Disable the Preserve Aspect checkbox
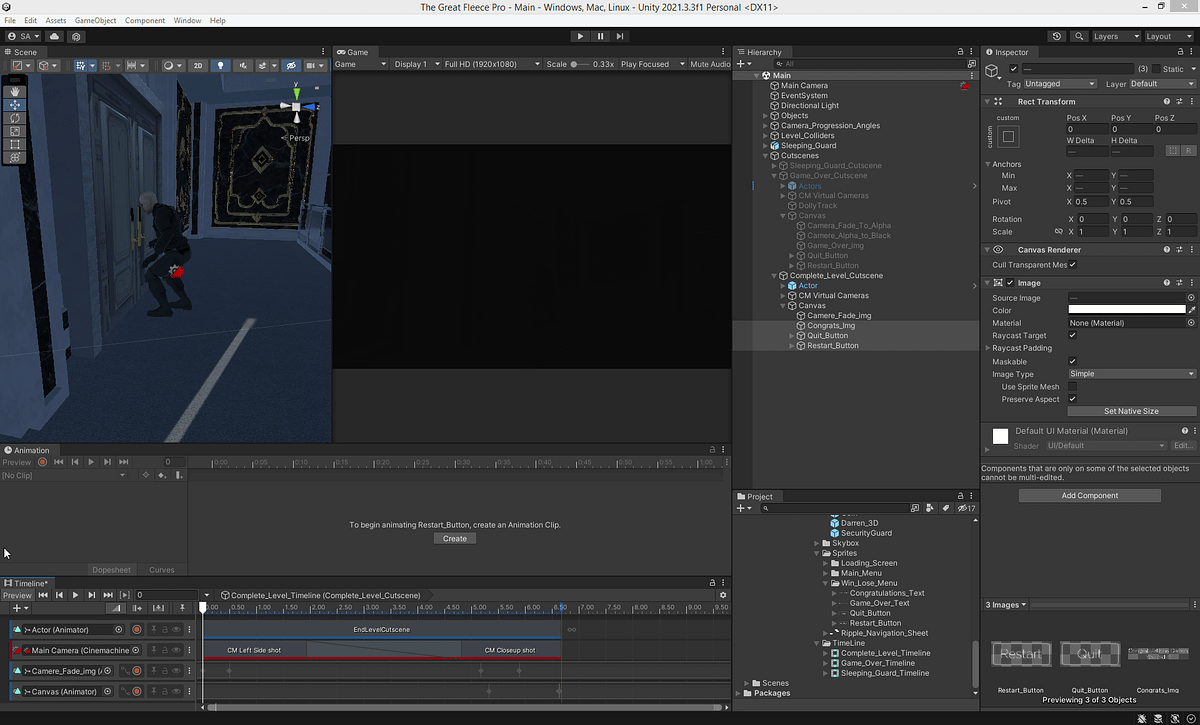The image size is (1200, 725). (1071, 399)
